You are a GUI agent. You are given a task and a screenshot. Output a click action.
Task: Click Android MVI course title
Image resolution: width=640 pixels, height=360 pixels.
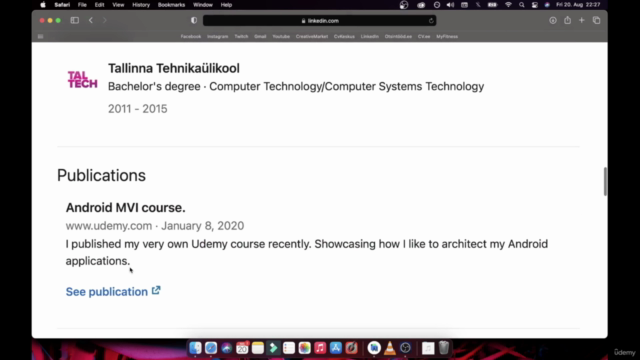(125, 207)
